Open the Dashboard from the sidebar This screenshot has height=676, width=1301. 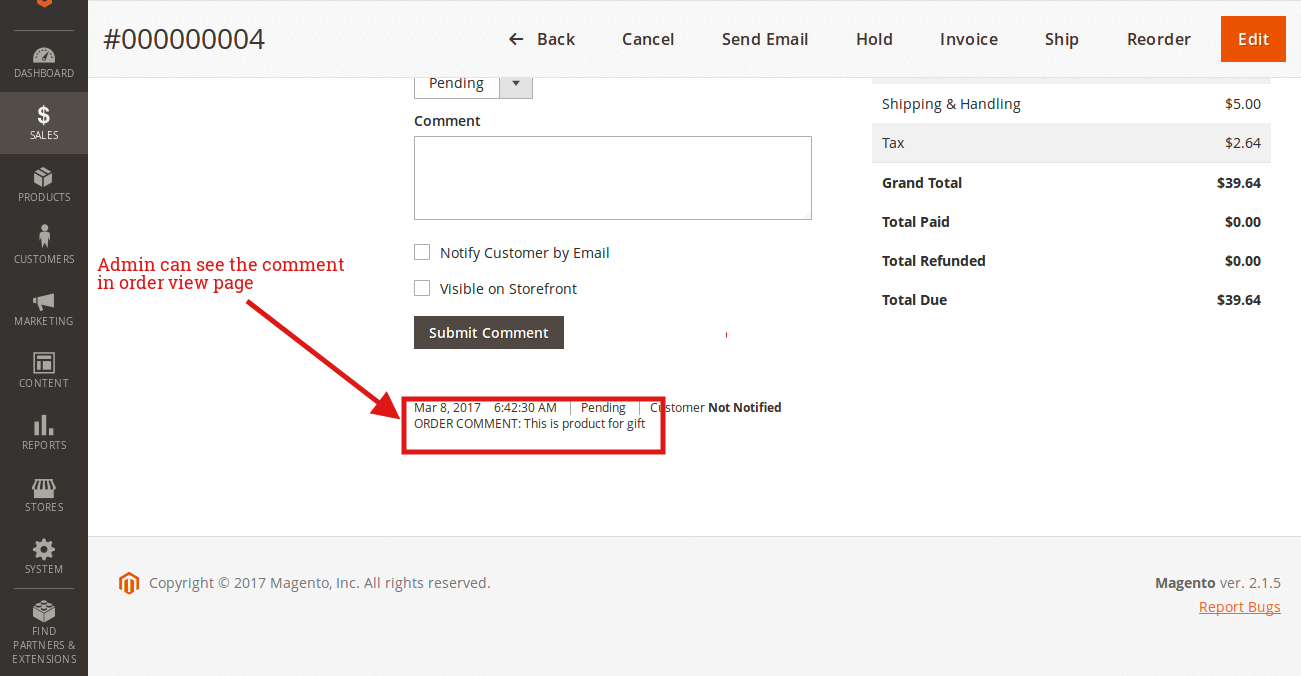pos(43,60)
